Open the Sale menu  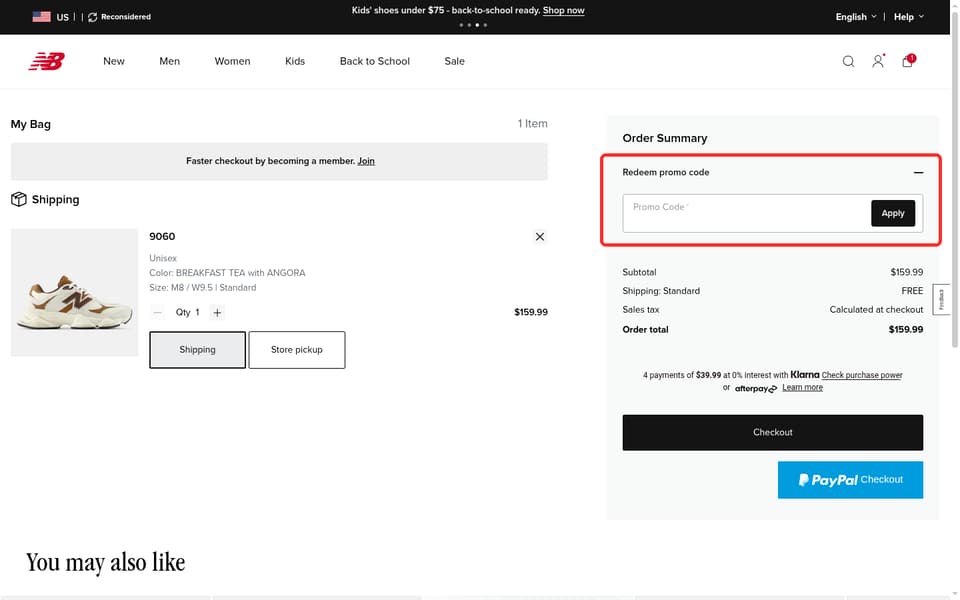point(454,61)
